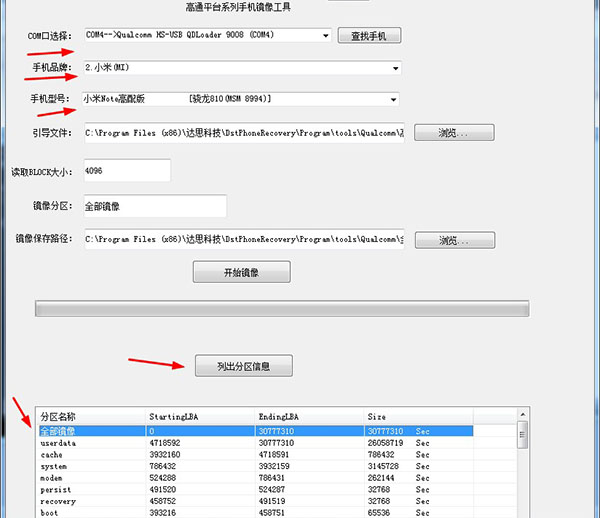The width and height of the screenshot is (600, 518).
Task: Select the recovery partition row
Action: tap(256, 501)
